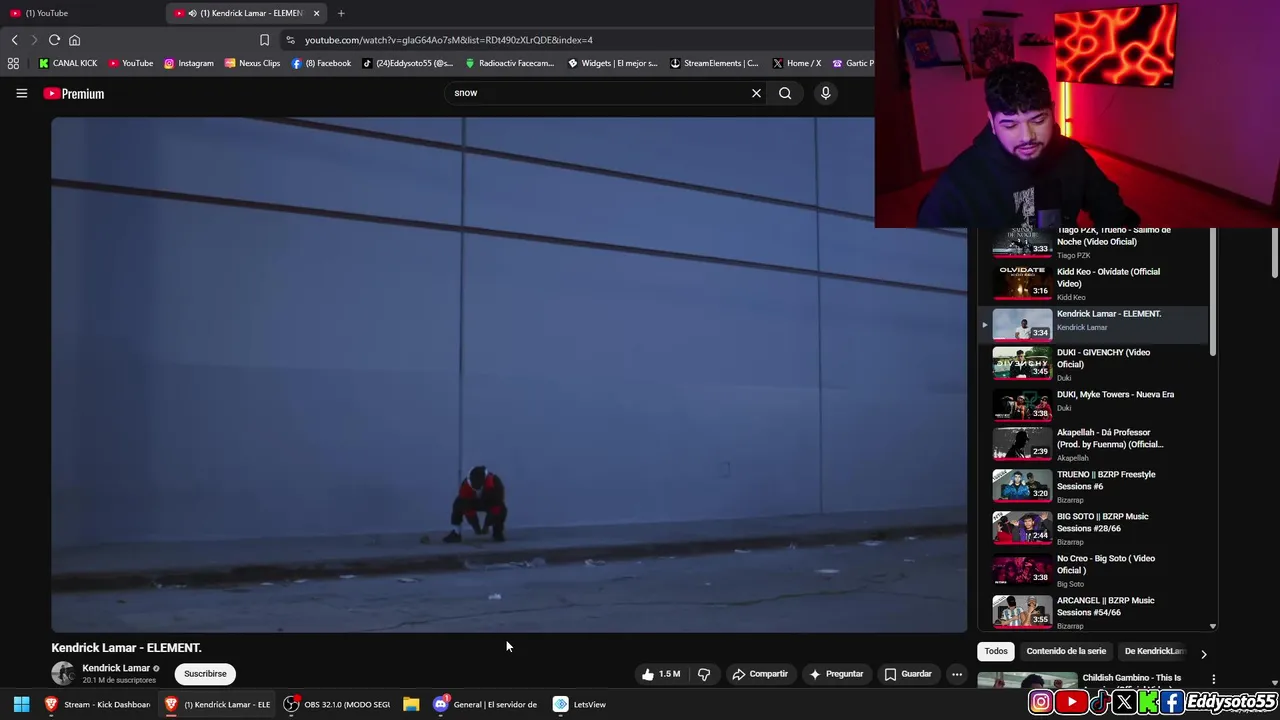Play Kidd Keo - Olvidate from playlist

pos(1094,284)
